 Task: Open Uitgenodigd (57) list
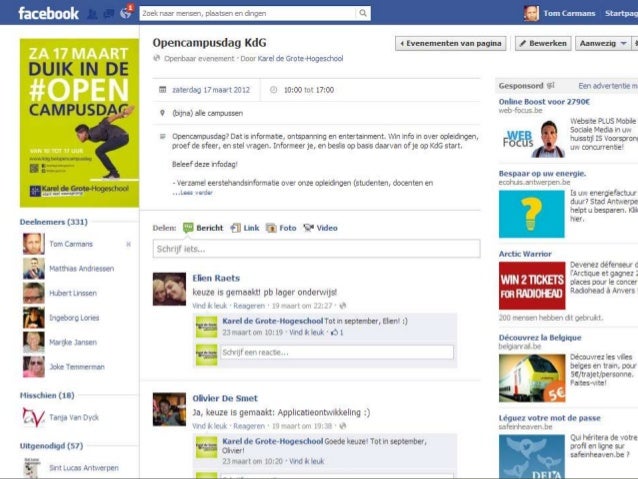click(51, 446)
